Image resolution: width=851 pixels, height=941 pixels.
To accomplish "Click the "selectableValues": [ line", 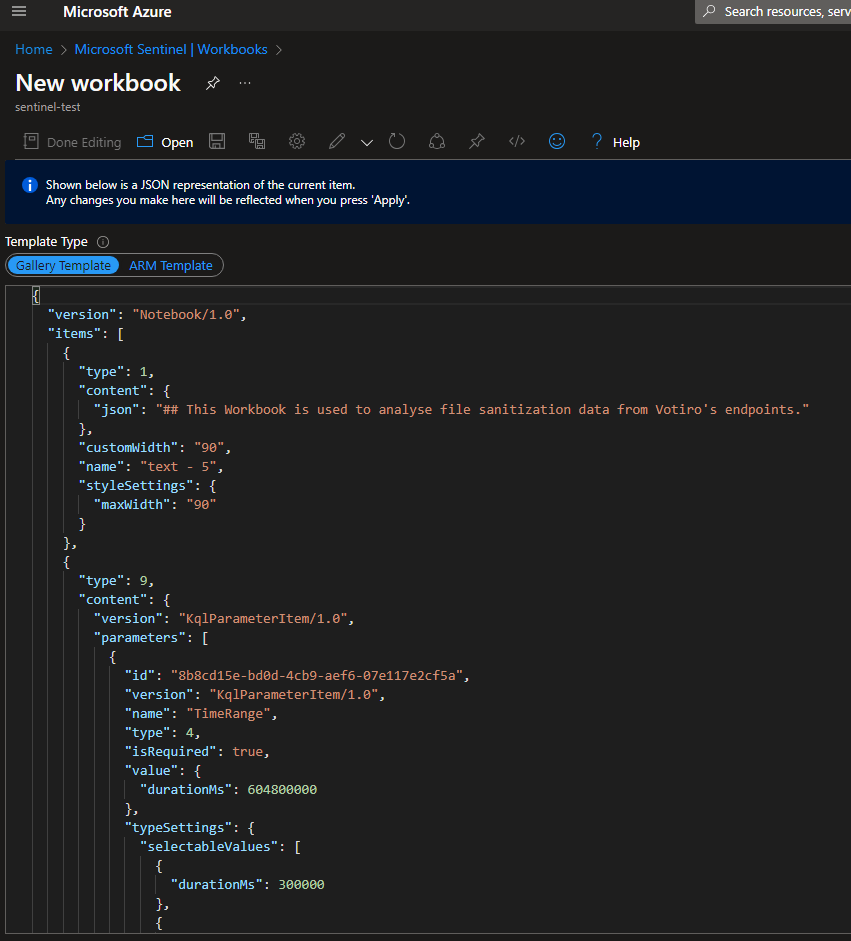I will [x=220, y=847].
